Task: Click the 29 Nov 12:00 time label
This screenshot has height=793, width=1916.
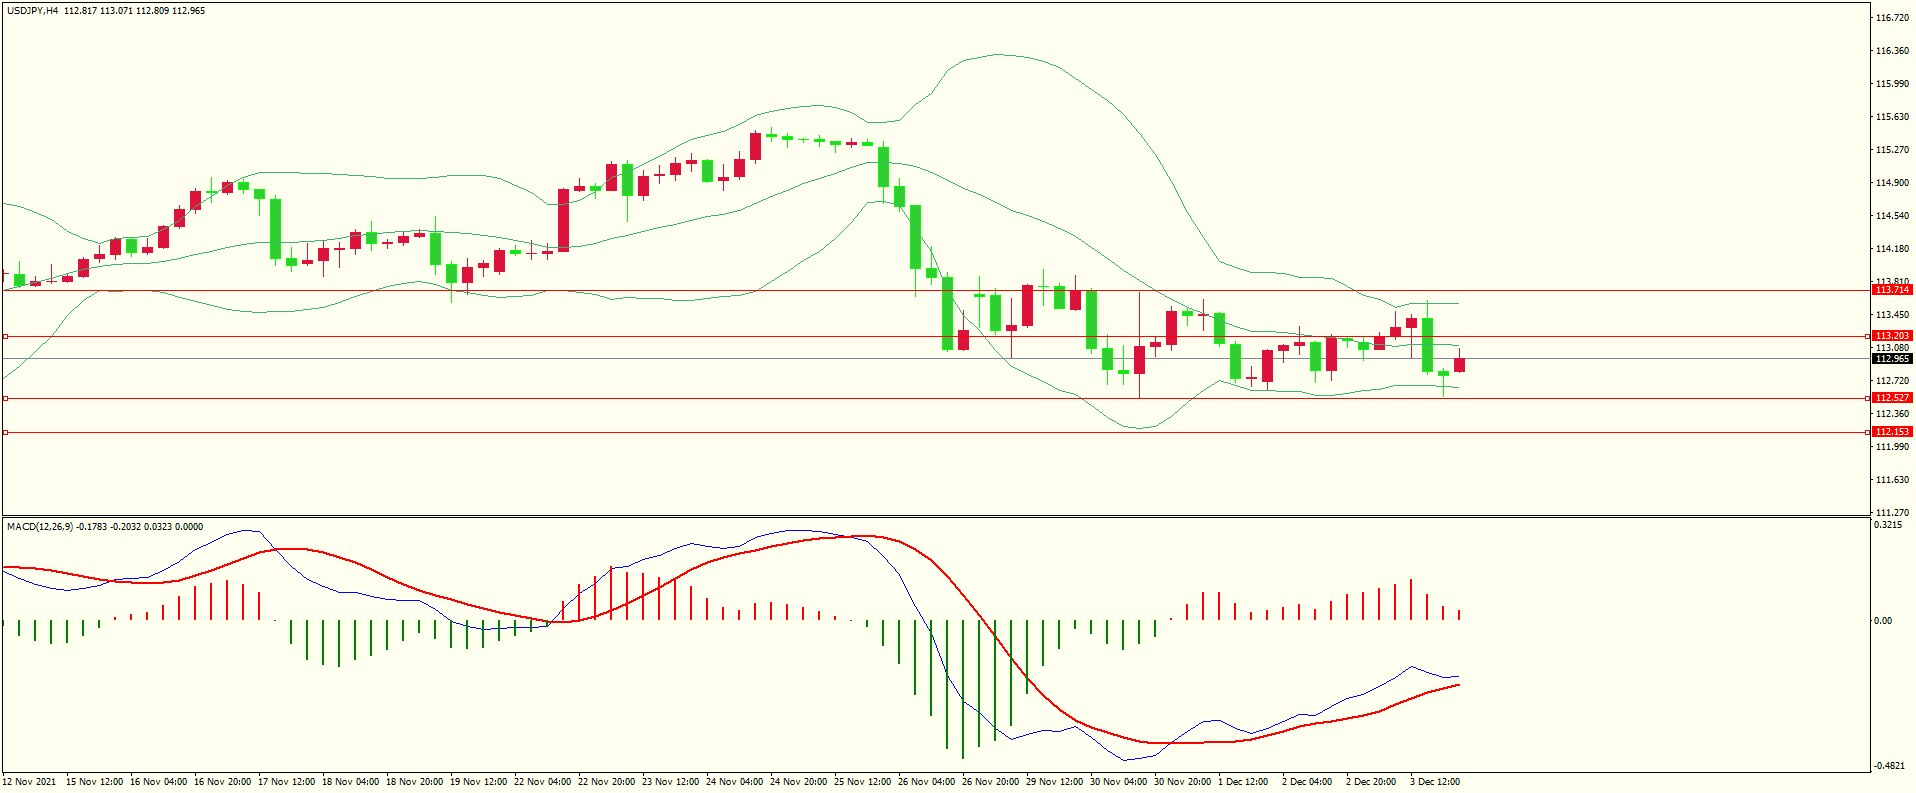Action: (x=1054, y=782)
